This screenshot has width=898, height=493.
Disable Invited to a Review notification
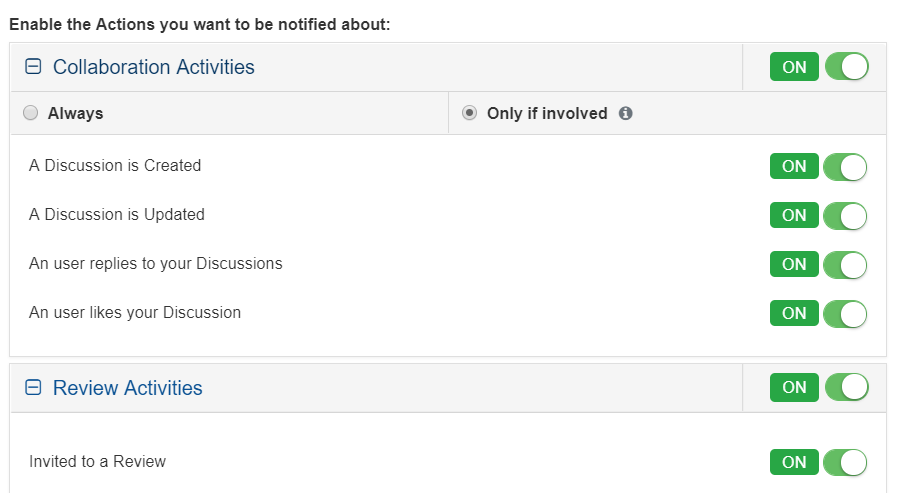click(x=819, y=462)
